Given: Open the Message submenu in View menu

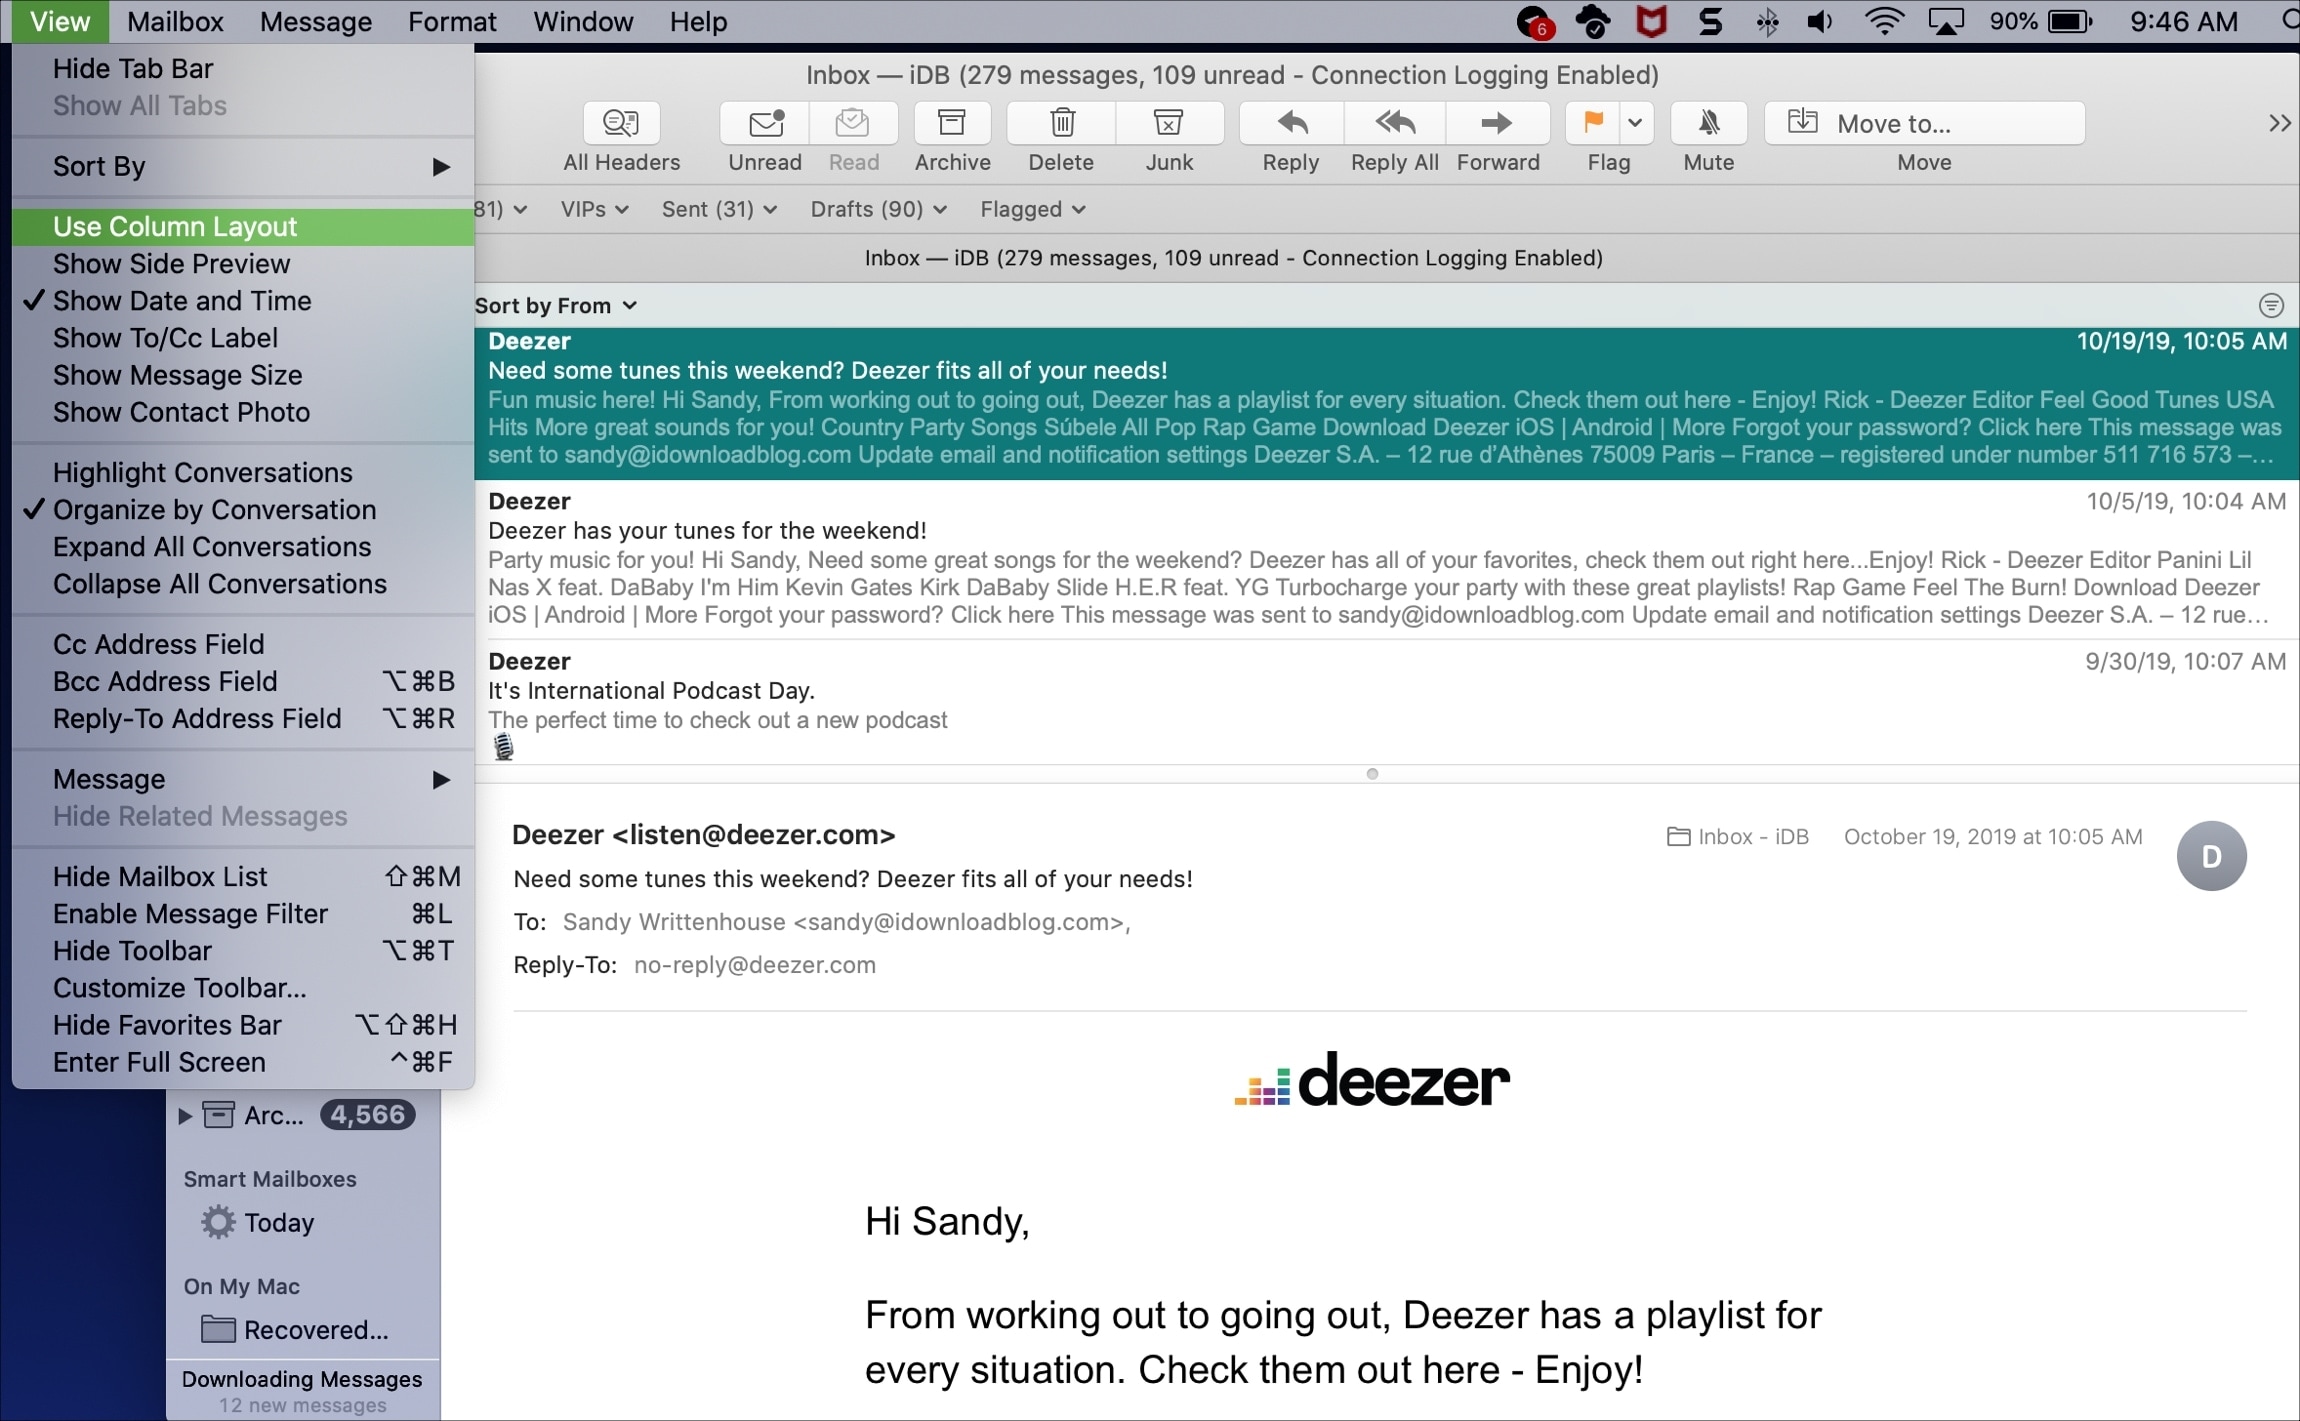Looking at the screenshot, I should pos(243,779).
